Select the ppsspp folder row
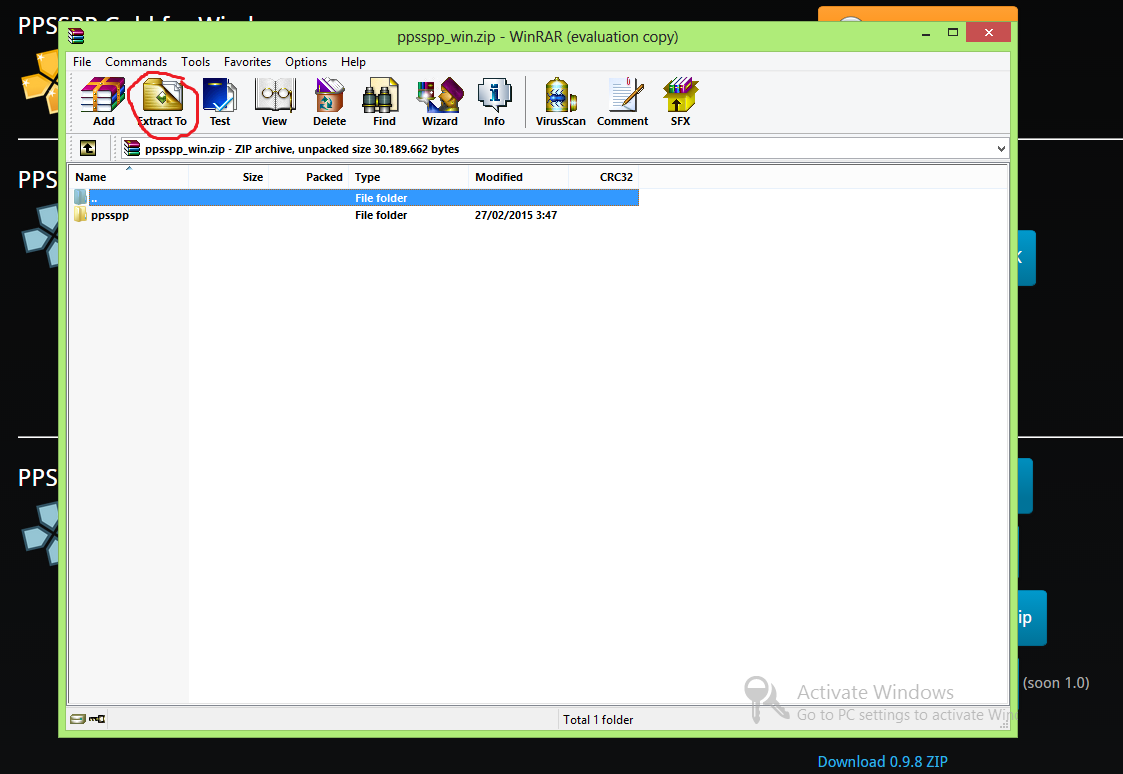Viewport: 1123px width, 774px height. [x=355, y=215]
